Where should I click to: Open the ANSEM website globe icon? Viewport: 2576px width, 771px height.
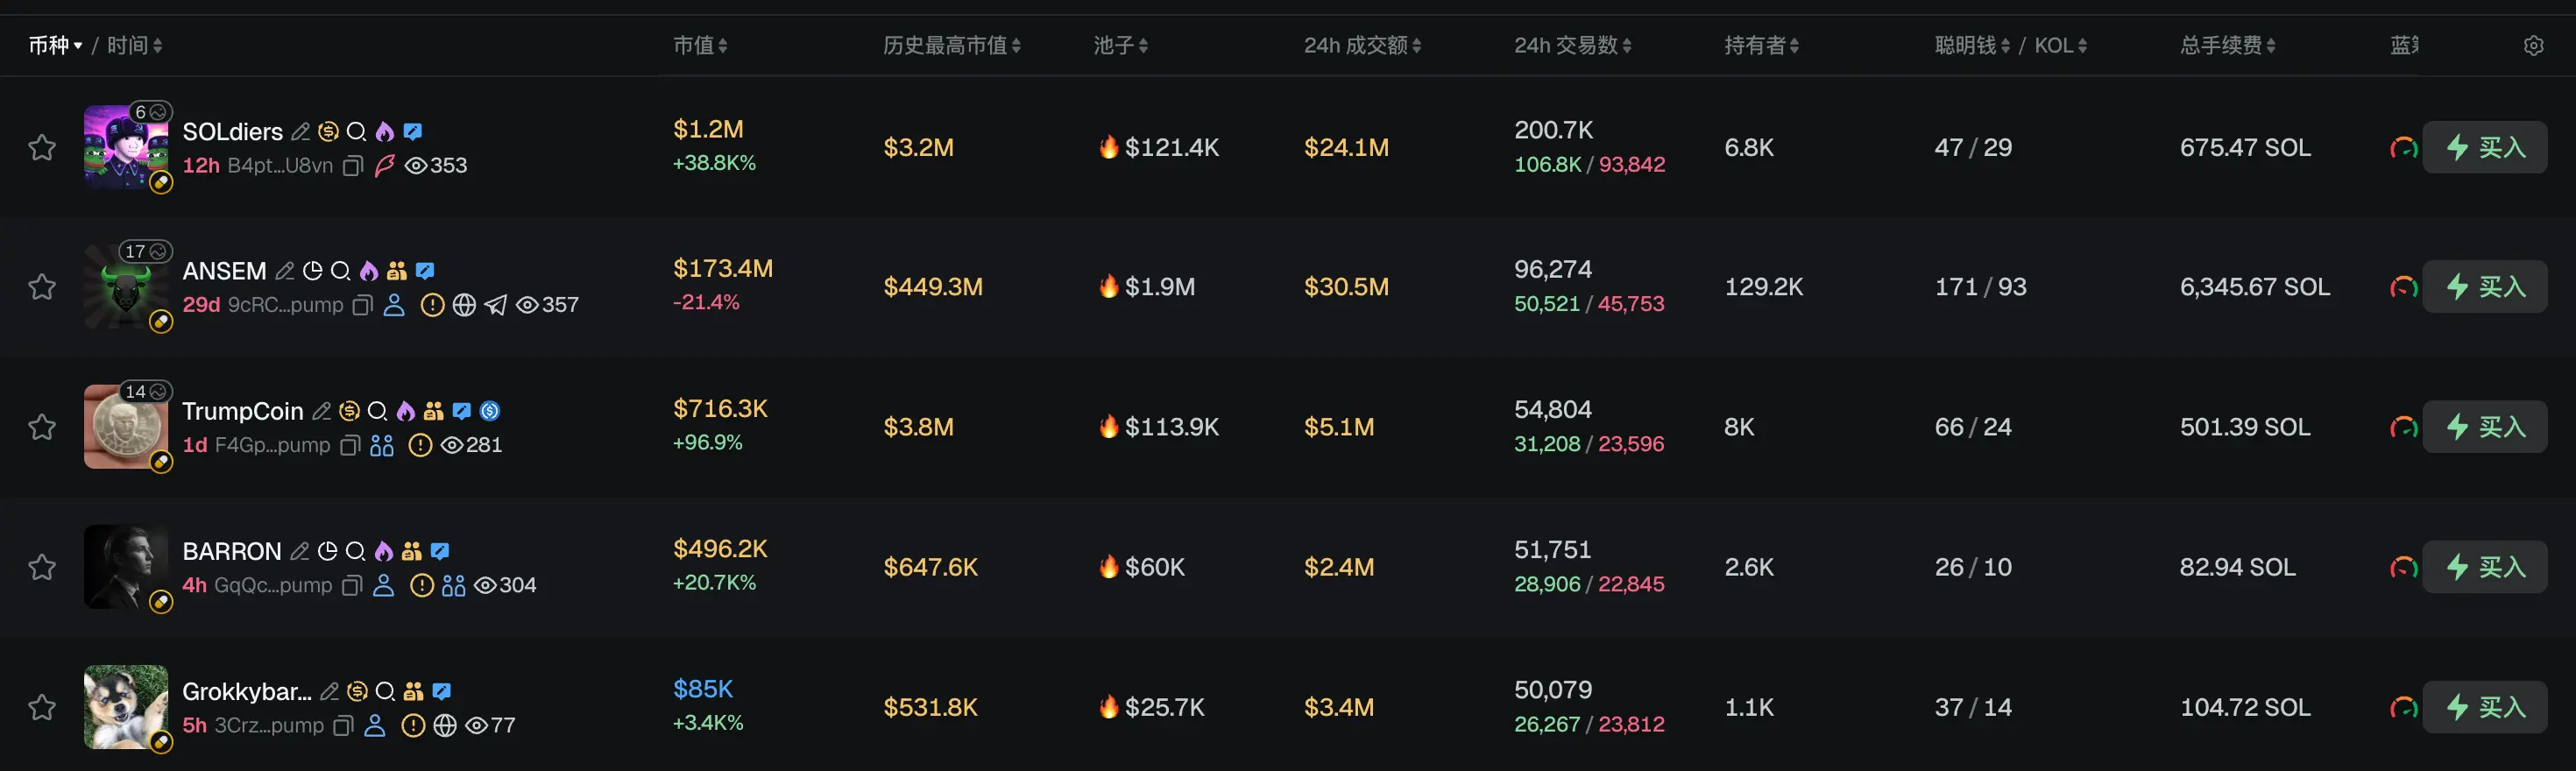point(464,305)
